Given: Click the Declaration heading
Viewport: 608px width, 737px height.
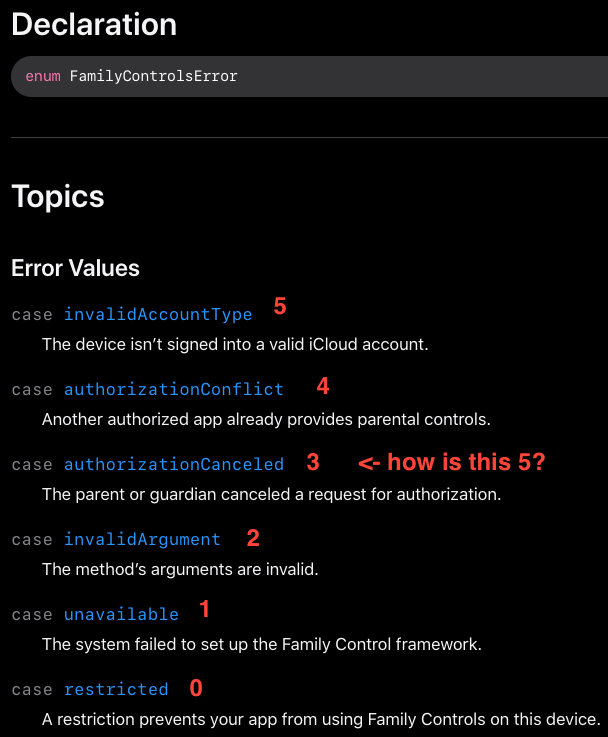Looking at the screenshot, I should click(x=94, y=24).
